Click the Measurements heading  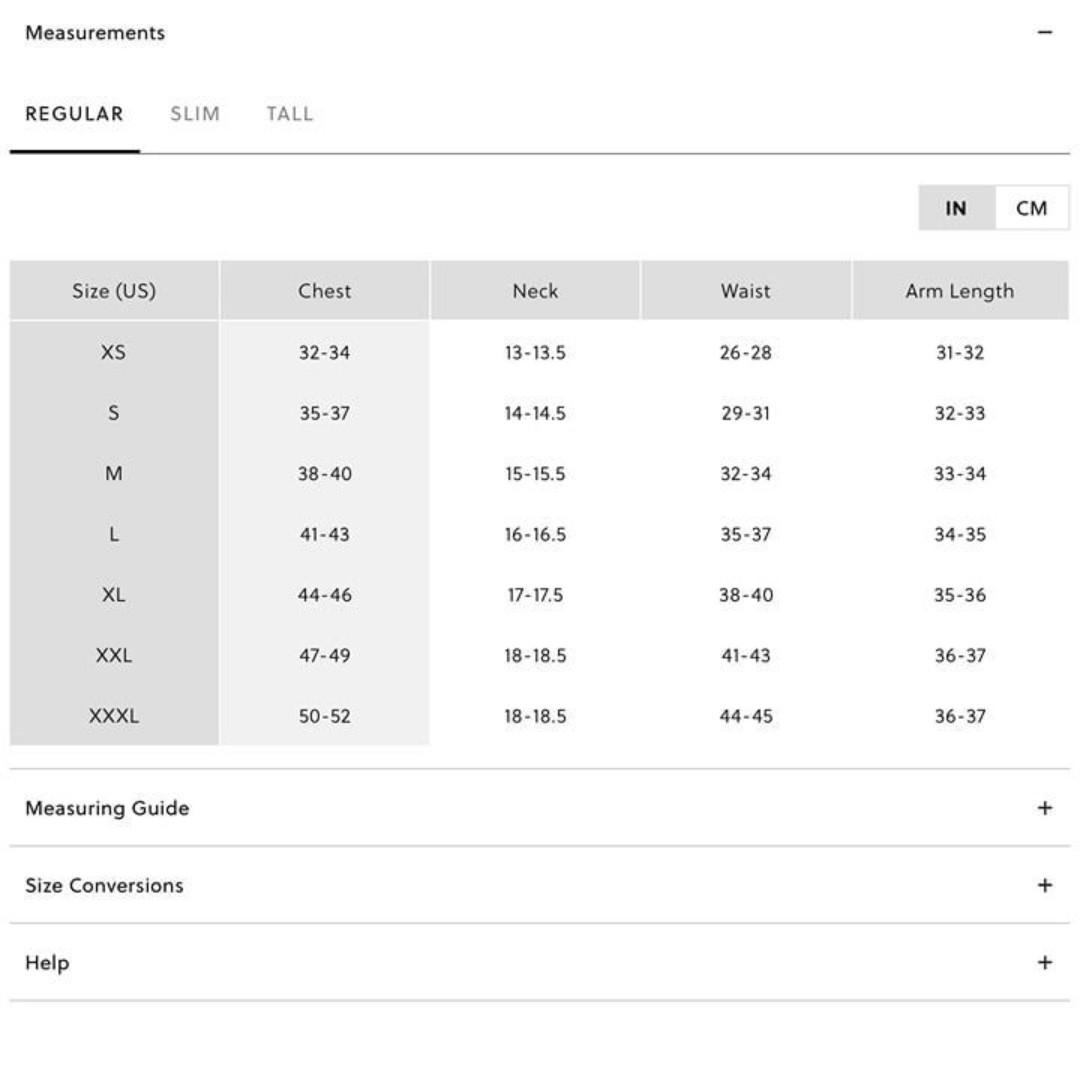click(x=95, y=32)
